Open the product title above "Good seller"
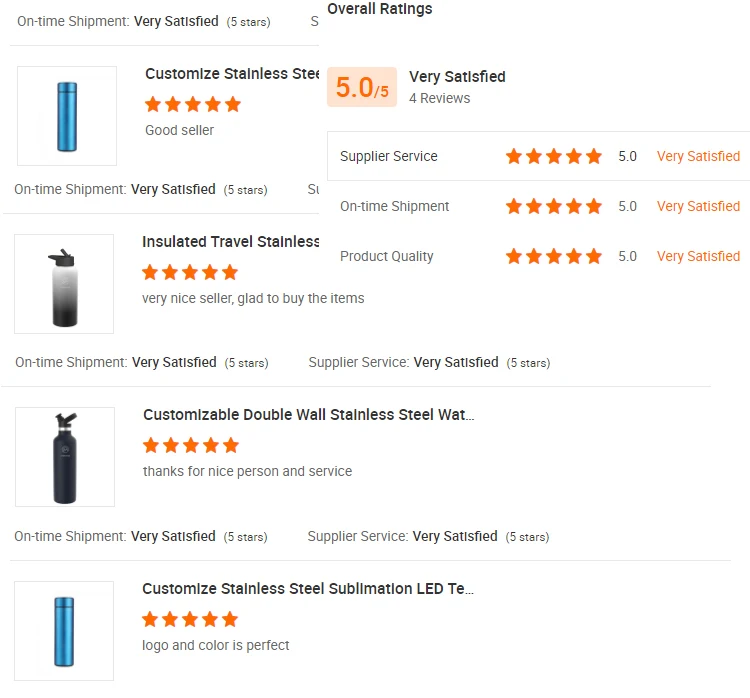Image resolution: width=750 pixels, height=698 pixels. click(232, 74)
